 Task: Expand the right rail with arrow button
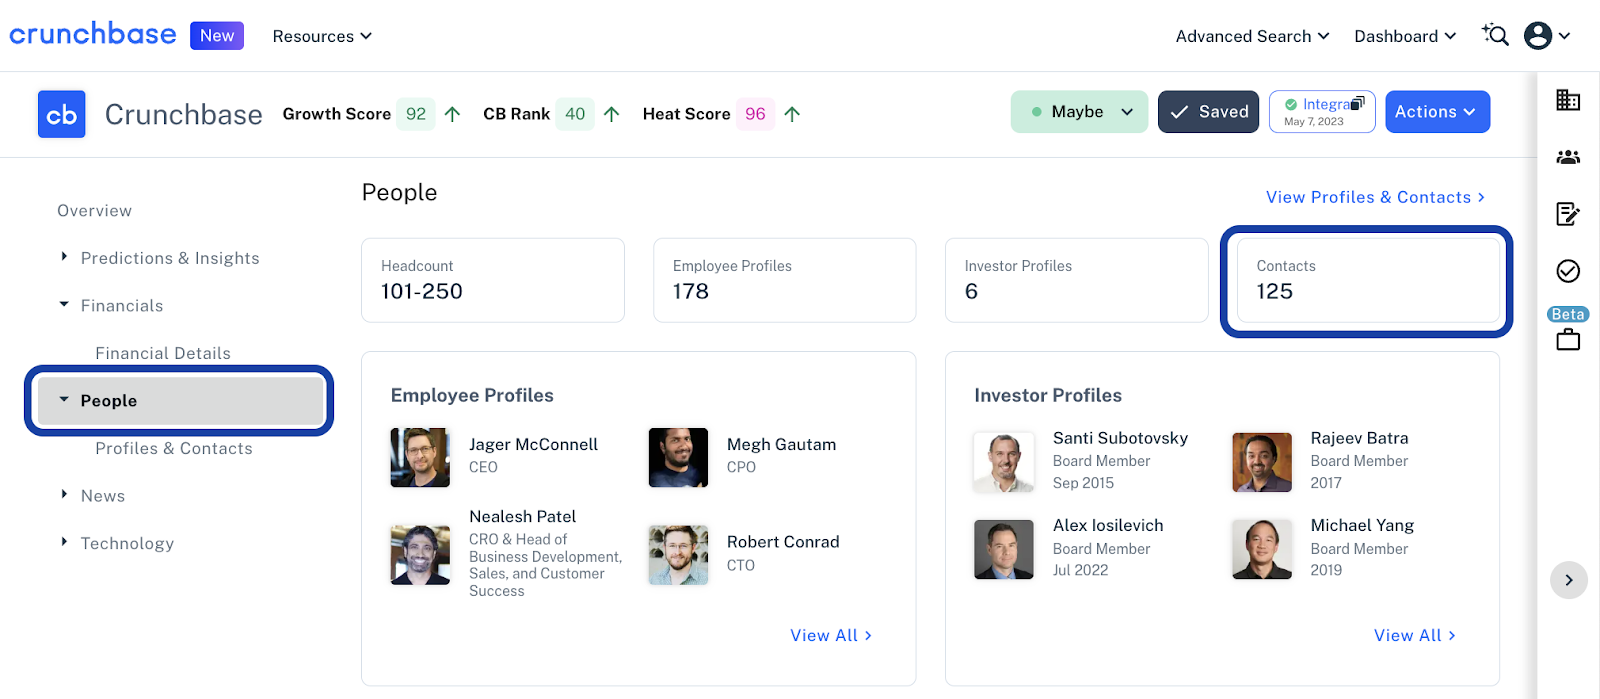(x=1568, y=580)
